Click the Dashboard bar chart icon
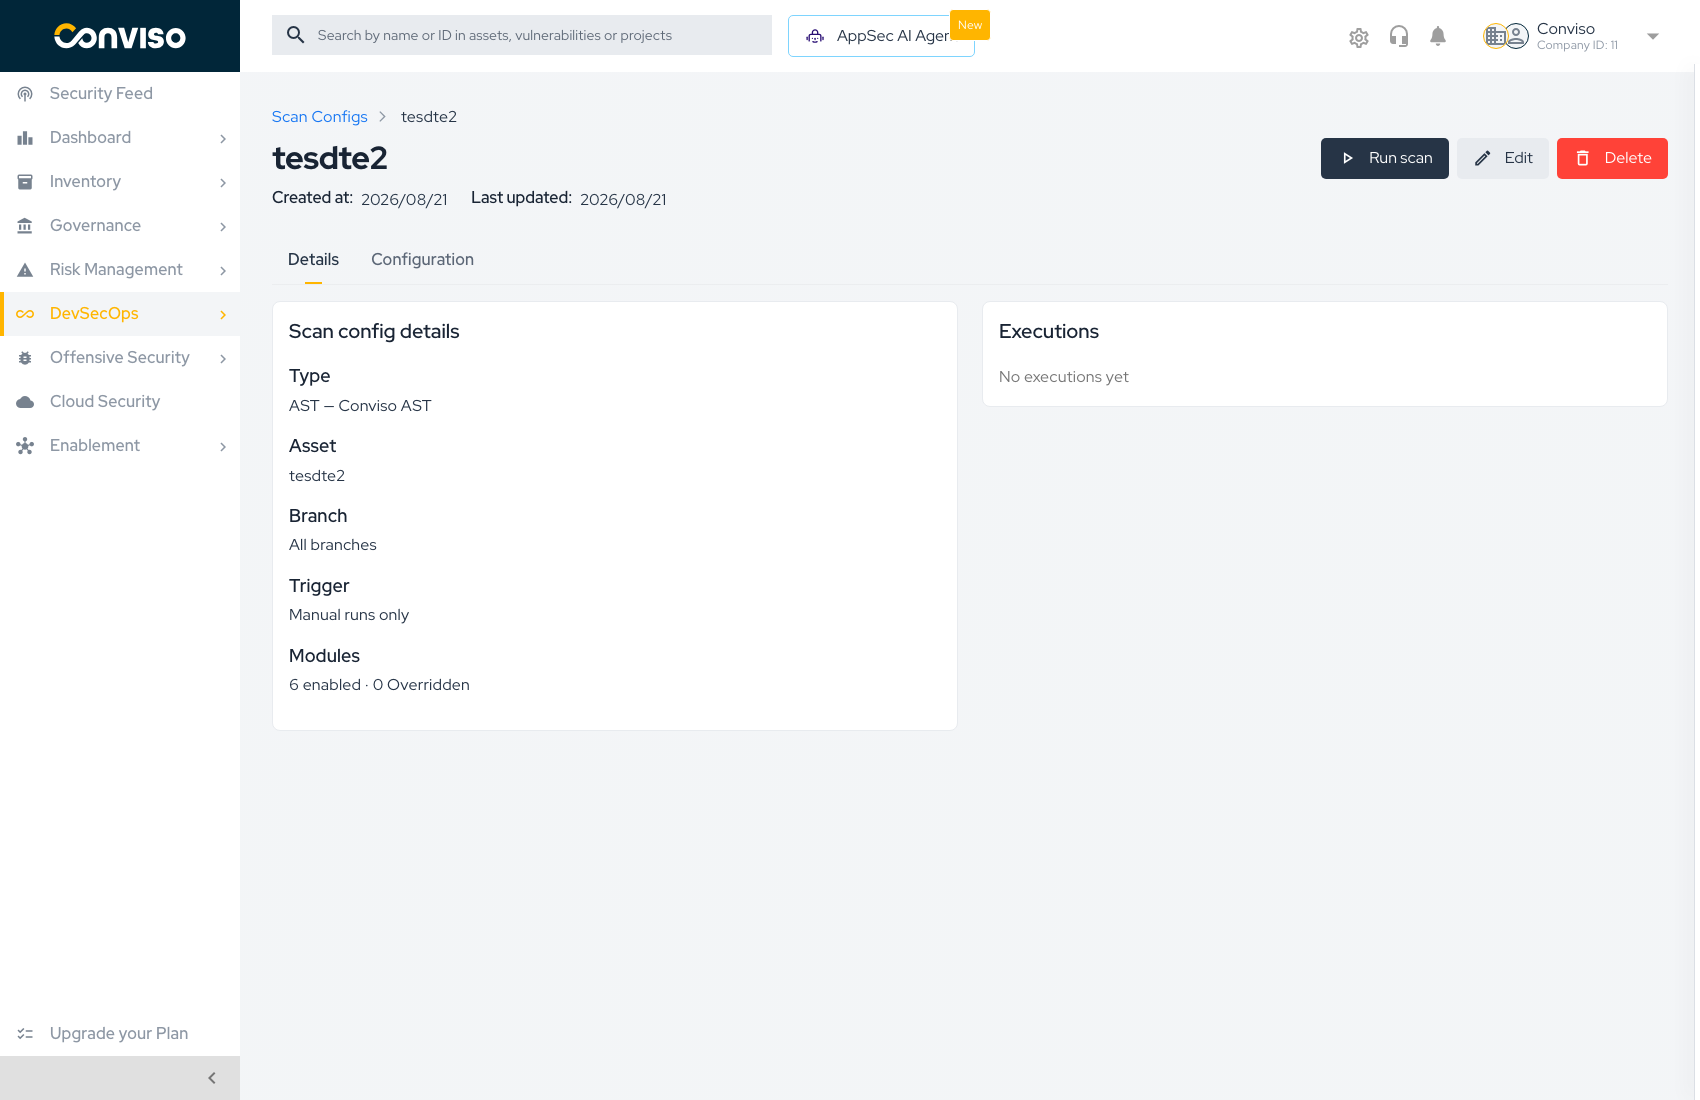This screenshot has height=1100, width=1700. click(x=25, y=137)
